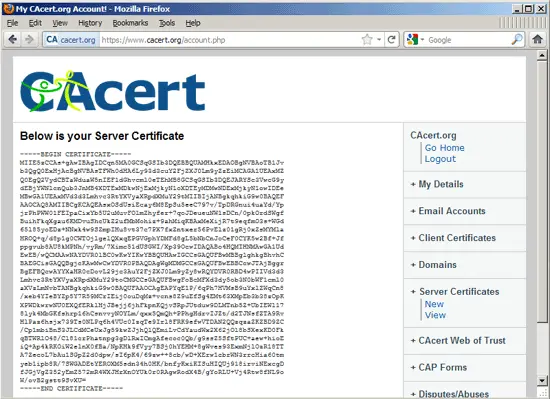Expand the My Details section
This screenshot has height=399, width=550.
tap(437, 184)
